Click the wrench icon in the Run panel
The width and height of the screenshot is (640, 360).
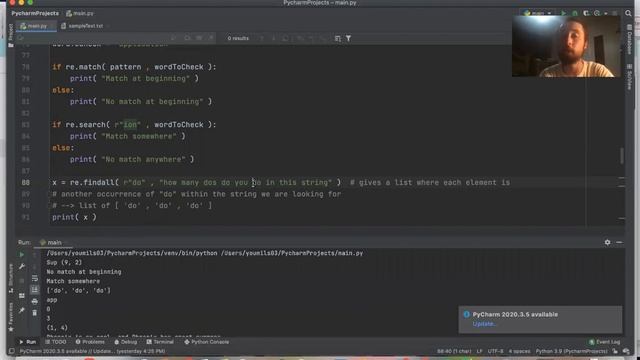click(22, 267)
